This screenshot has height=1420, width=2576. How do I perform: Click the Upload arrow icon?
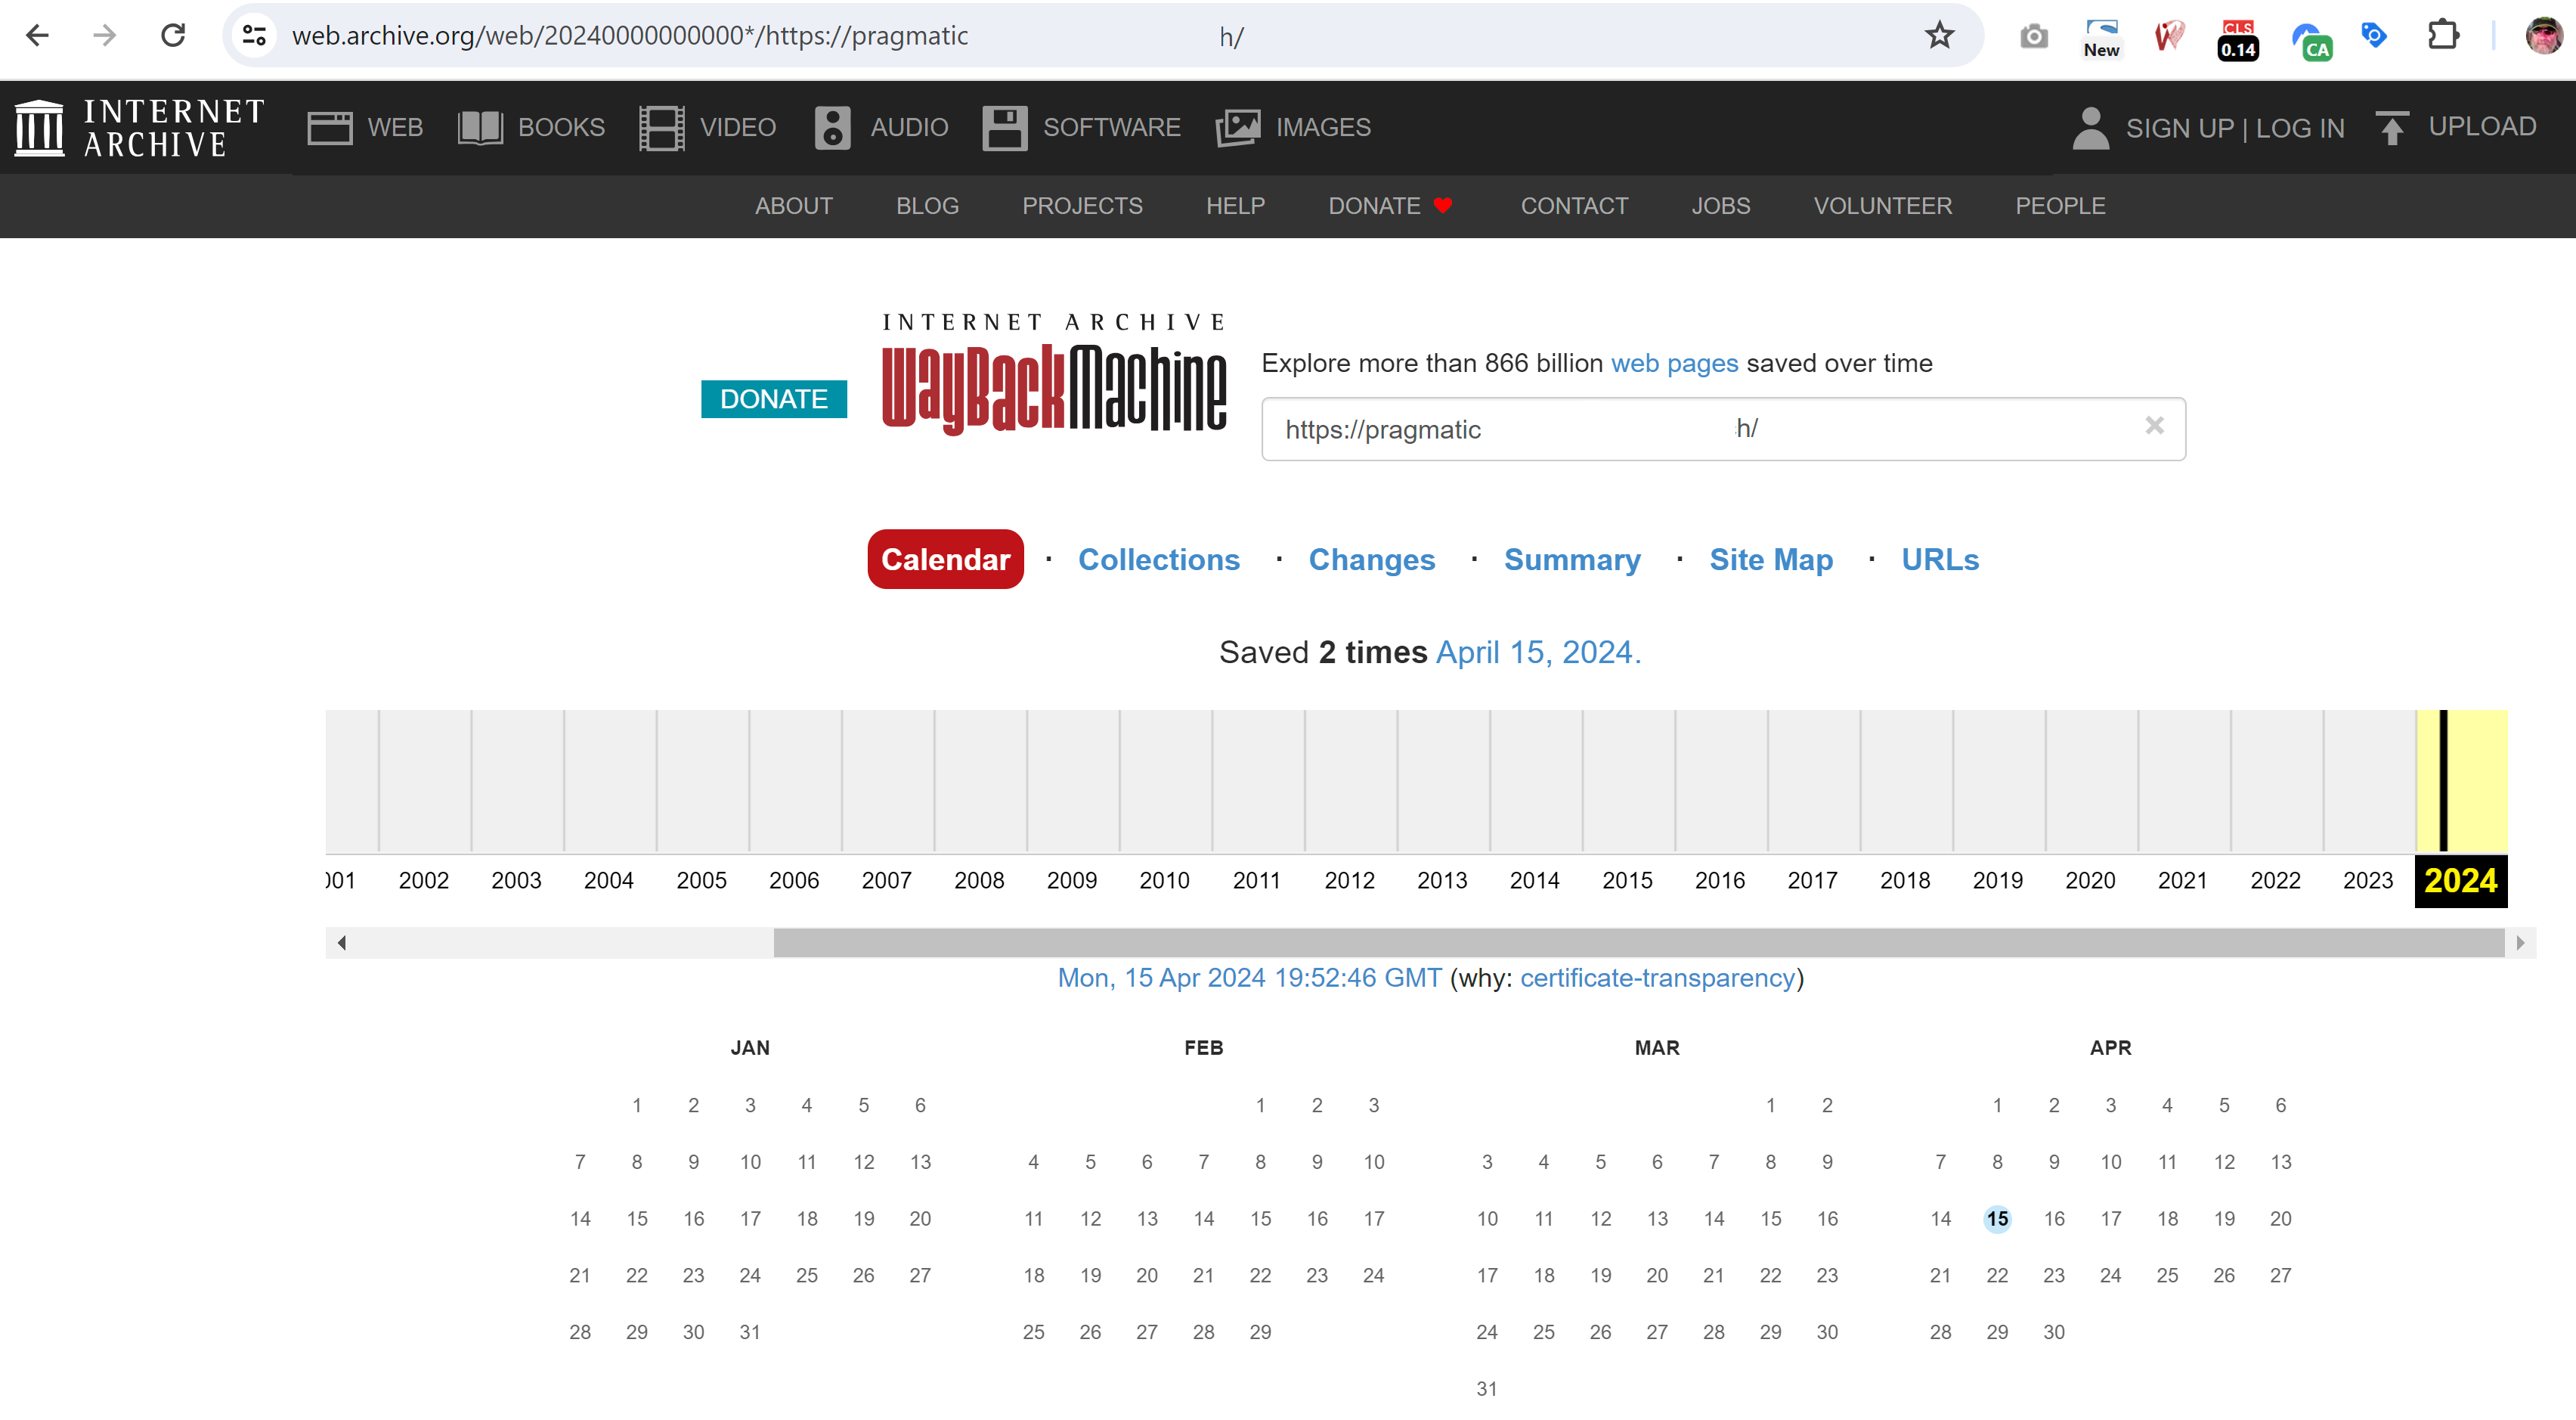click(2391, 127)
